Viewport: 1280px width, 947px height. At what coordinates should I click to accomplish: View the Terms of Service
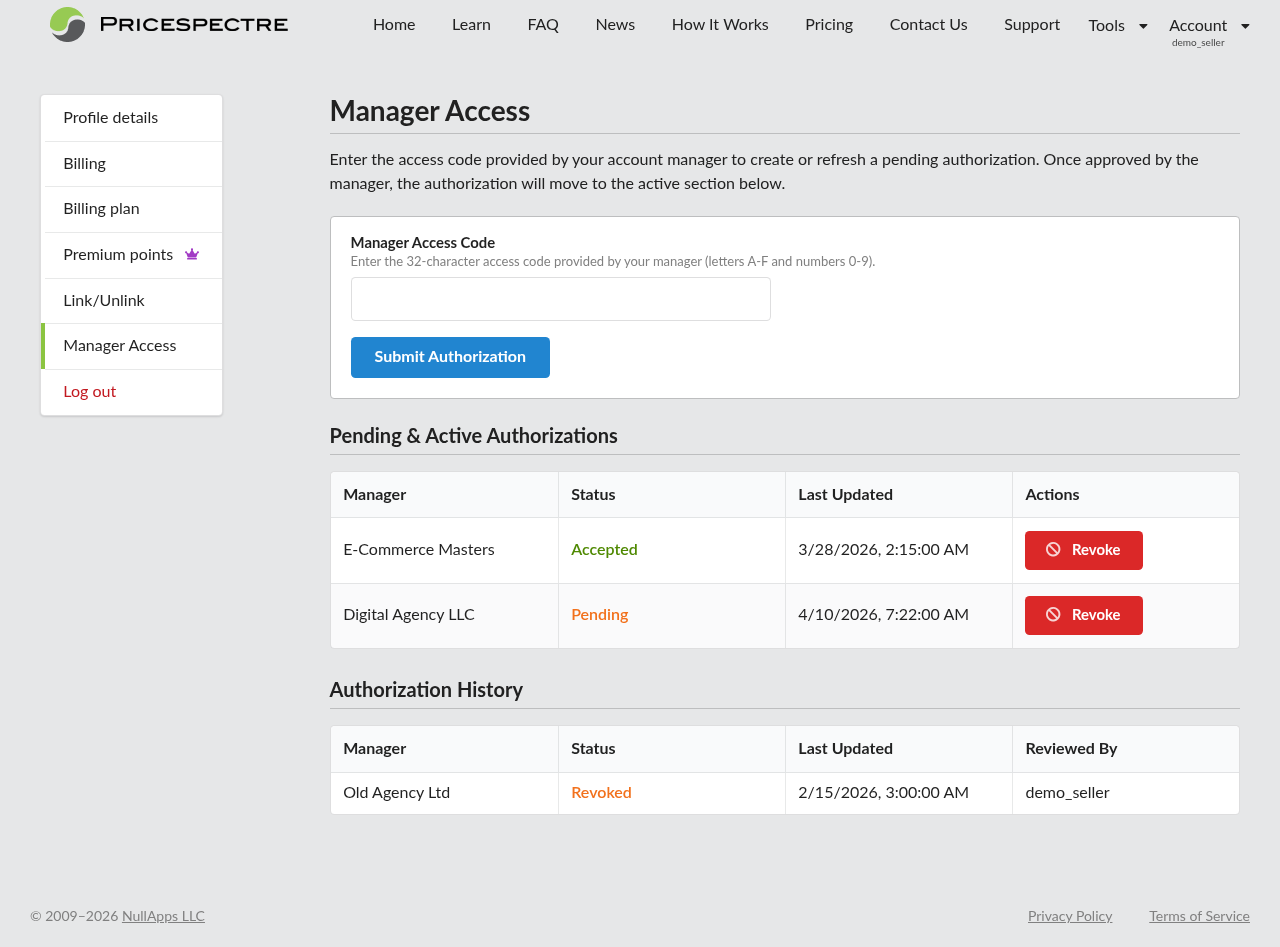(1199, 916)
